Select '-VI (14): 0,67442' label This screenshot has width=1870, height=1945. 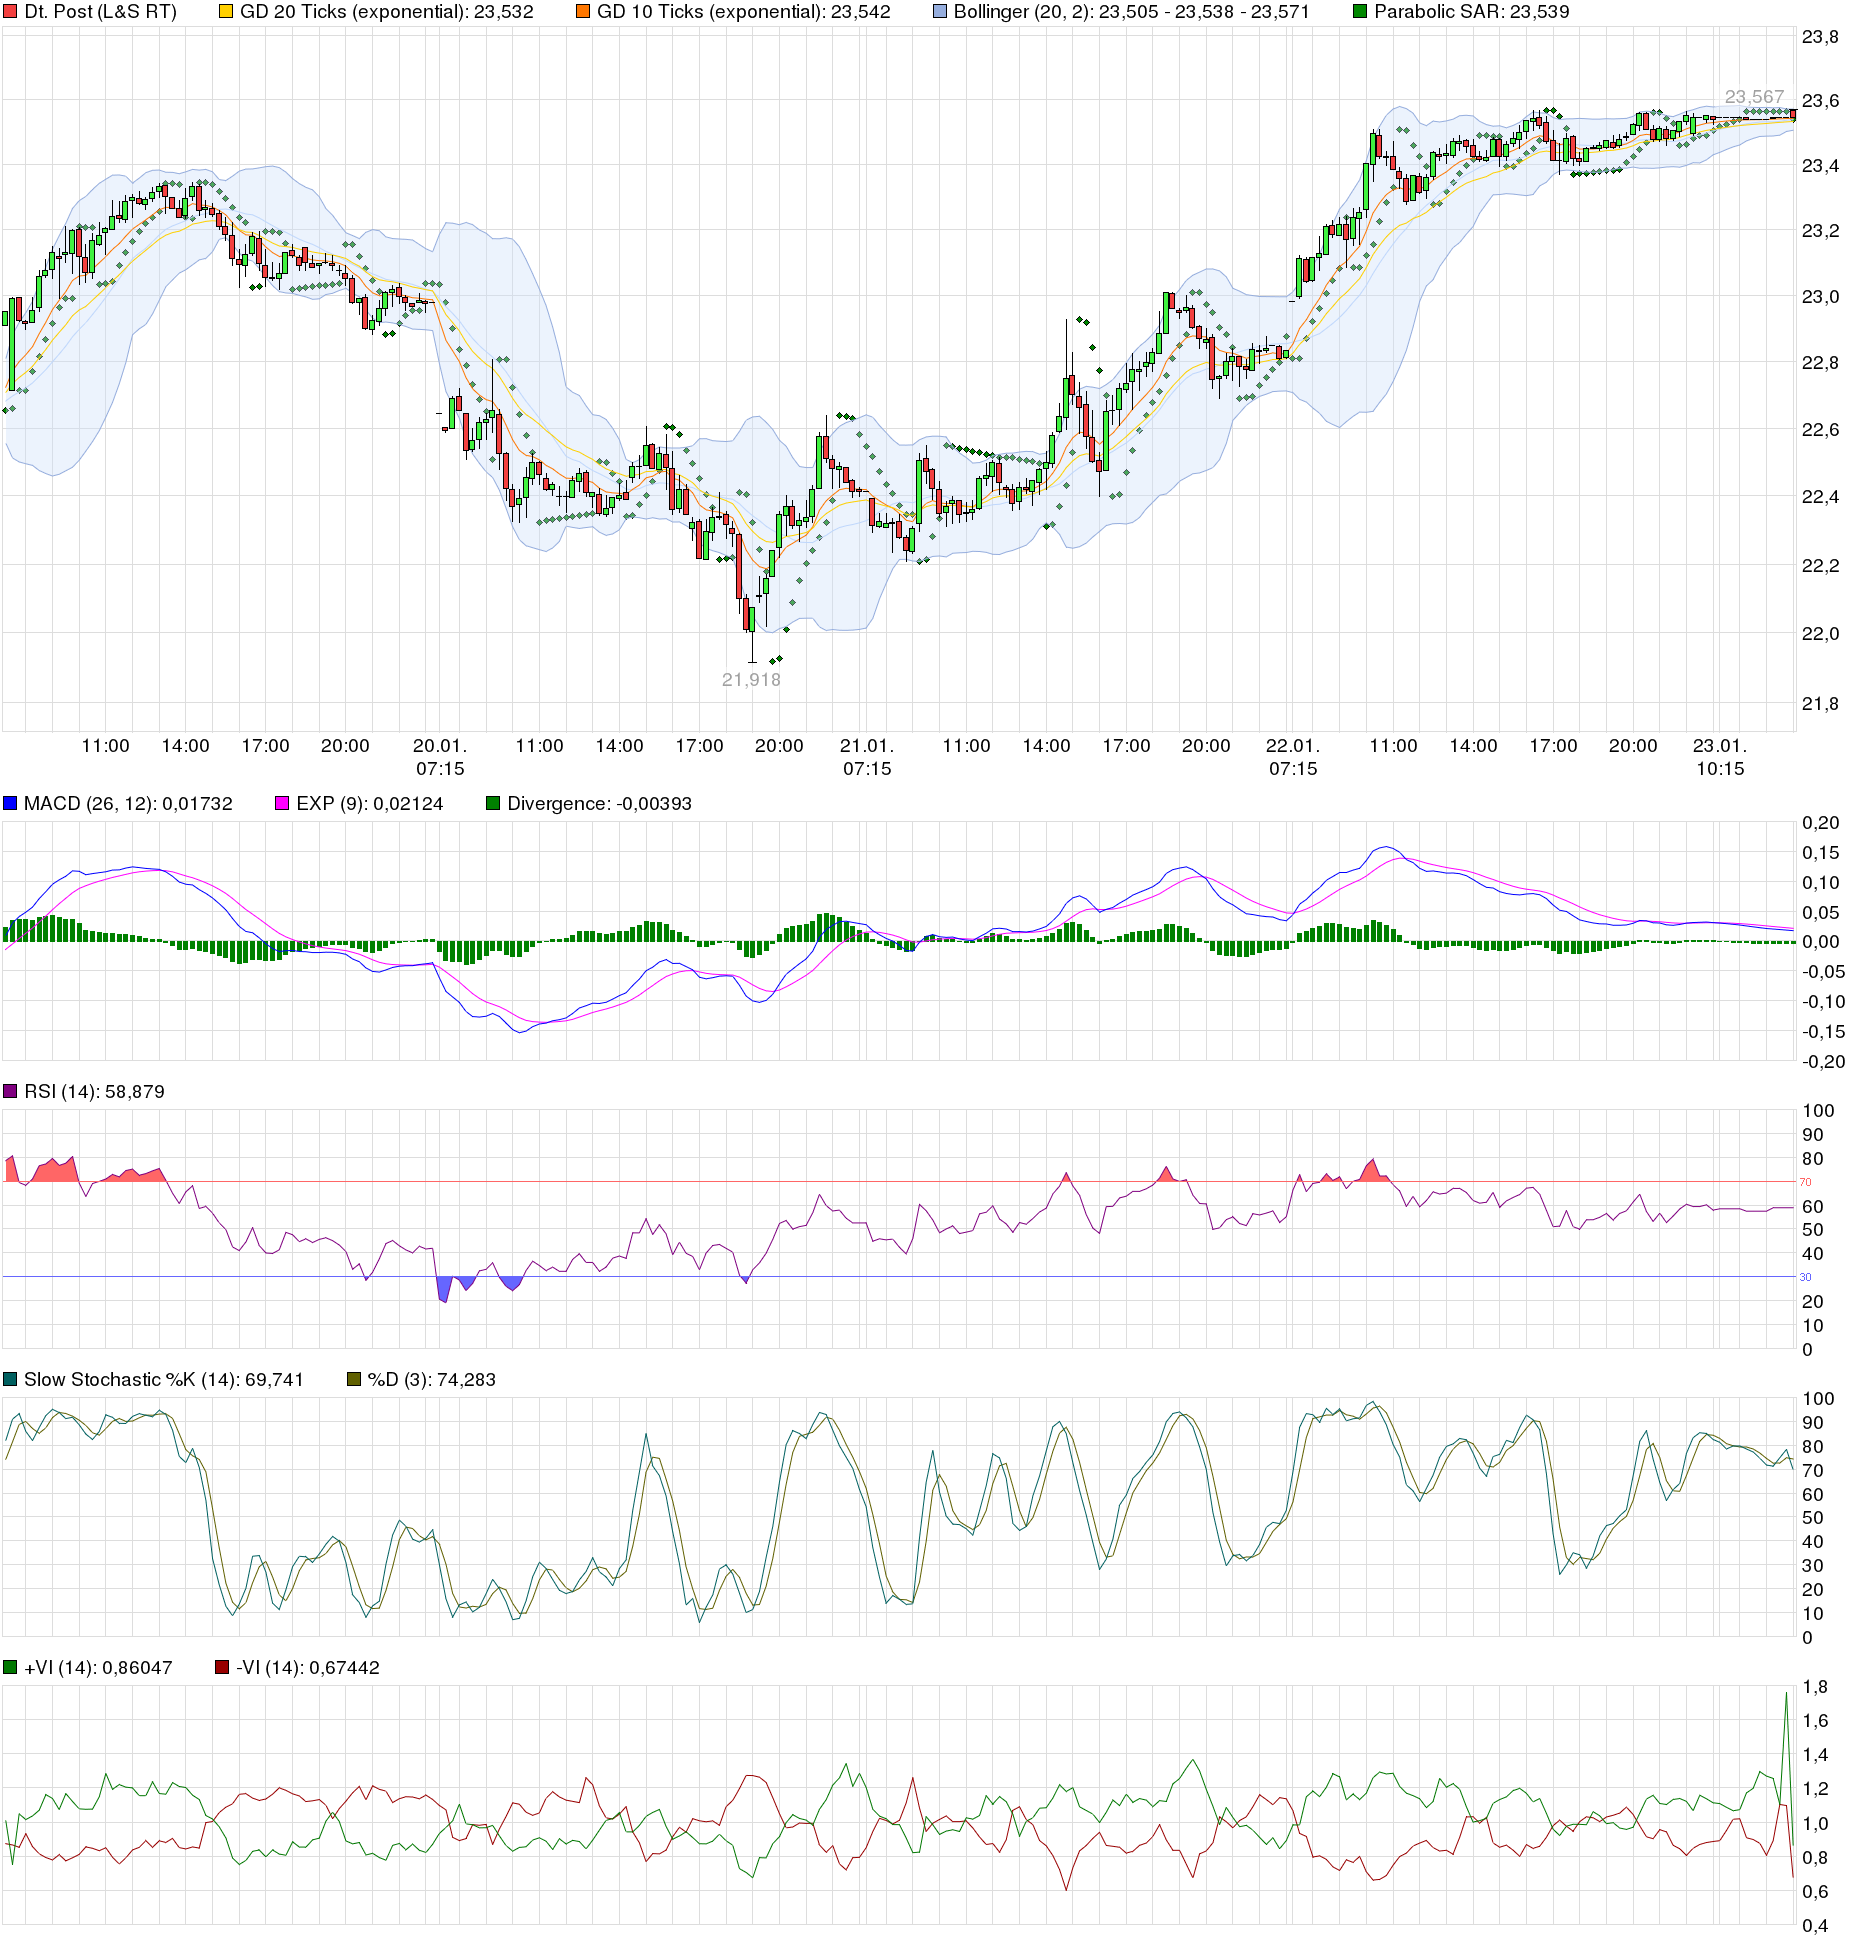click(308, 1667)
